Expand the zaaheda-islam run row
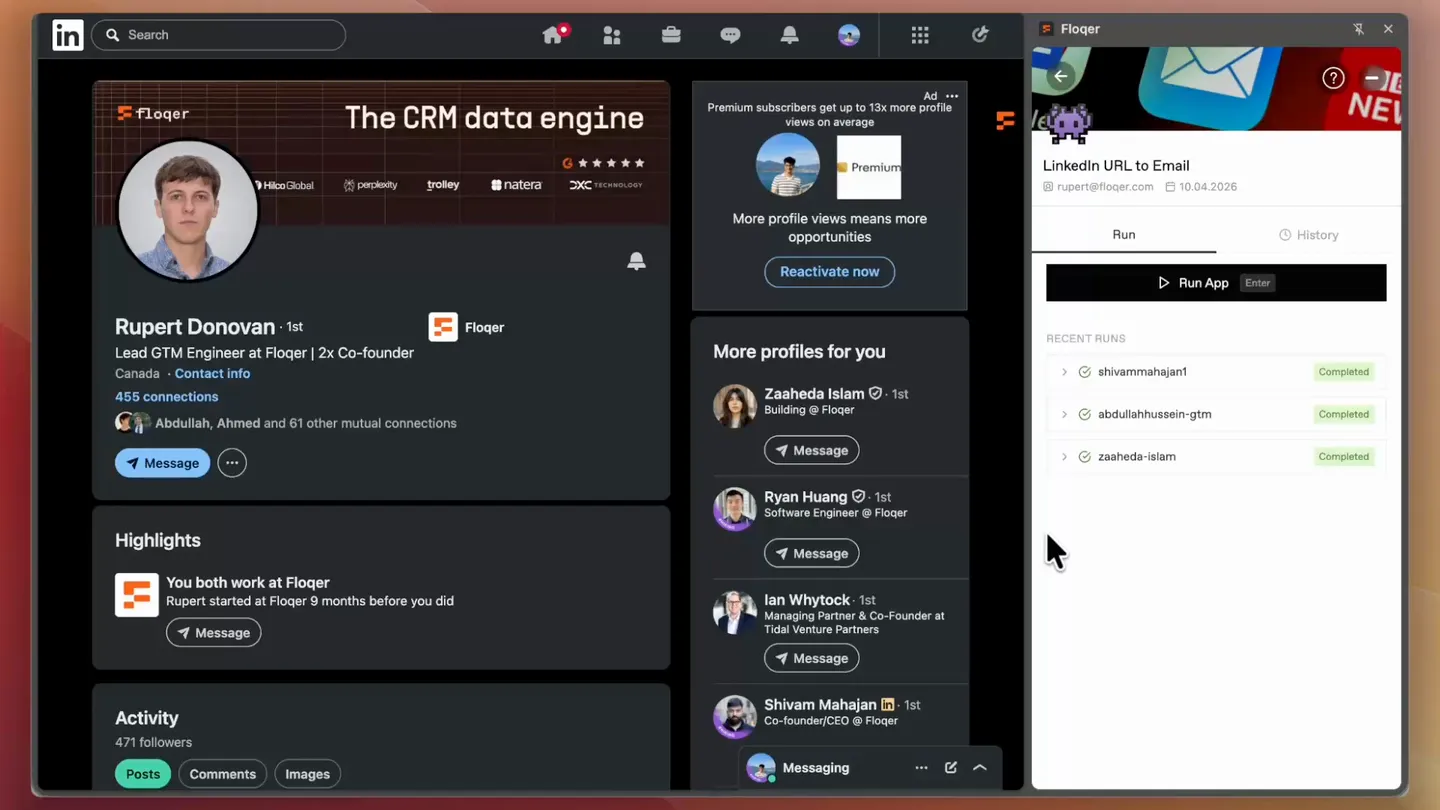1440x810 pixels. click(1064, 457)
